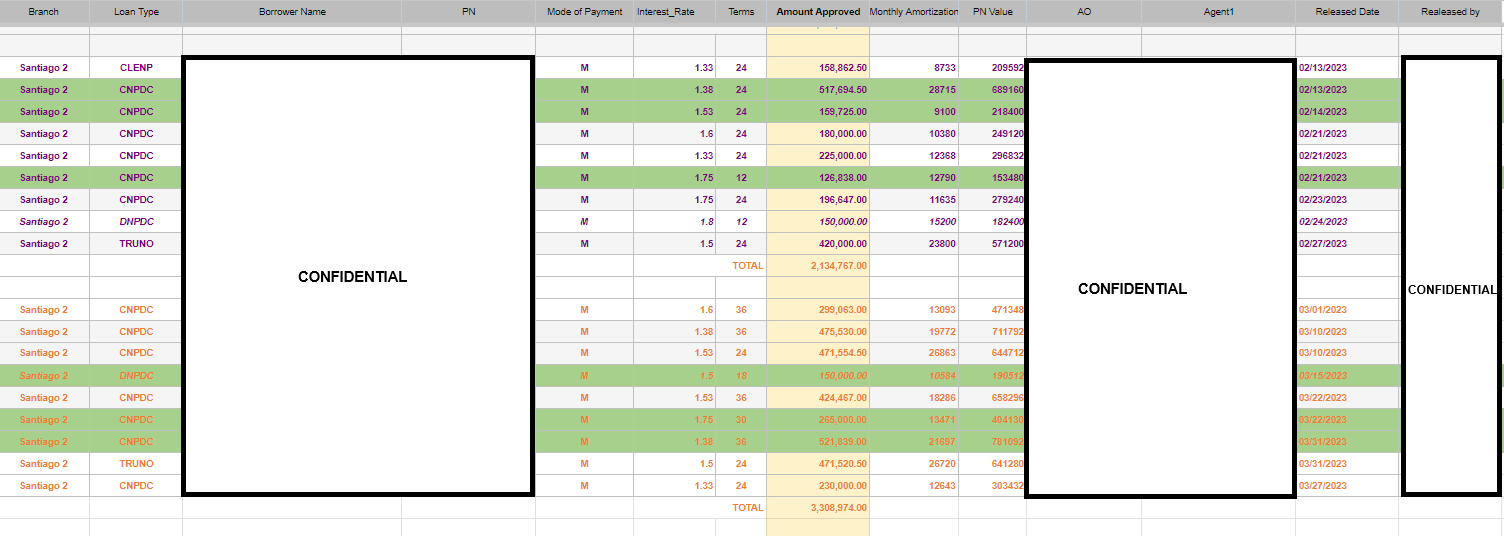Viewport: 1504px width, 558px height.
Task: Select released date 03/15/2023
Action: click(x=1347, y=376)
